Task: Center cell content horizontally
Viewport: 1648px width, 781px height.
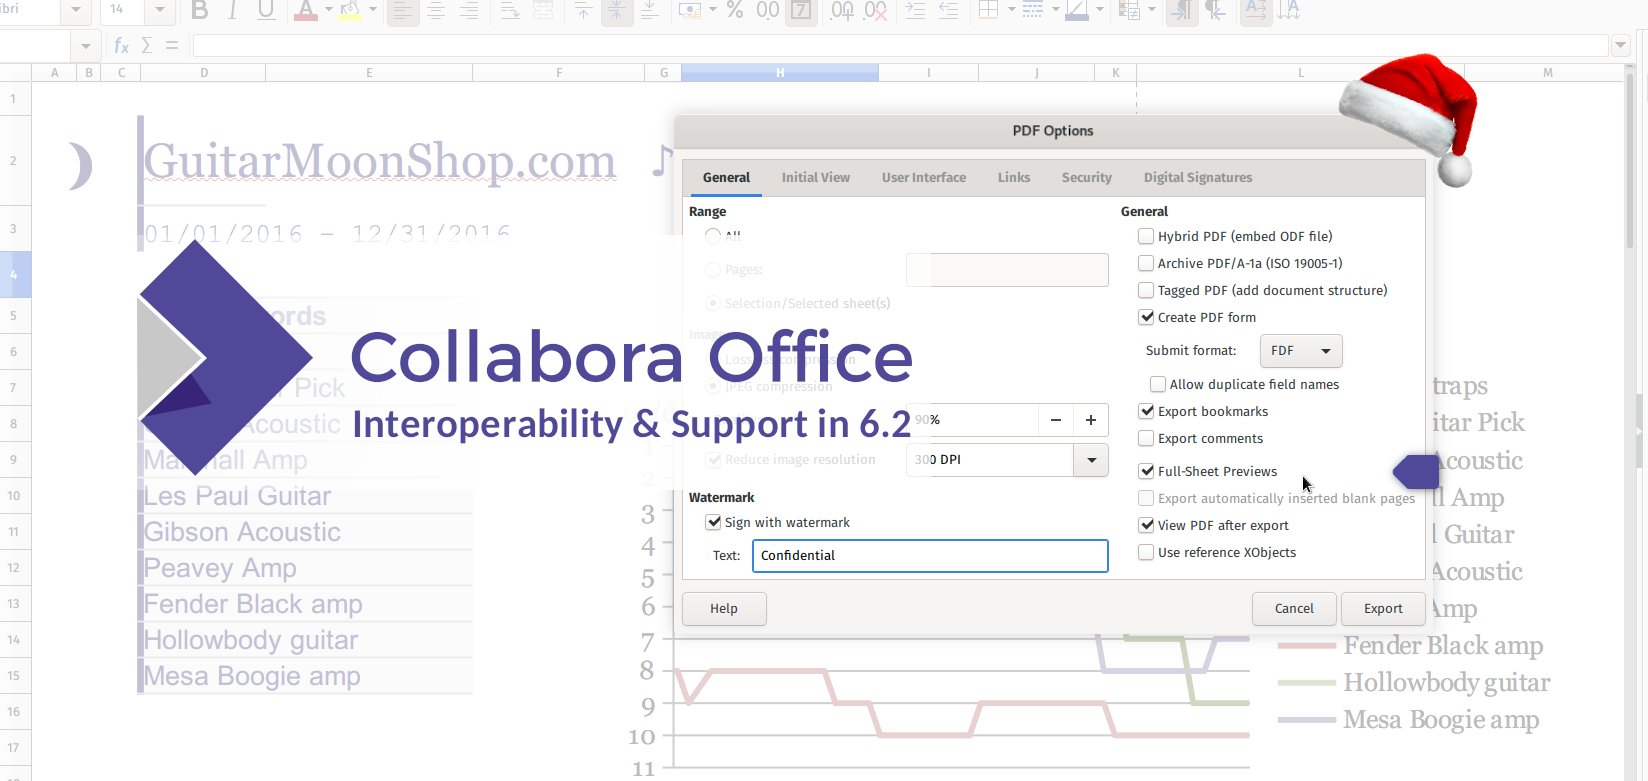Action: [436, 10]
